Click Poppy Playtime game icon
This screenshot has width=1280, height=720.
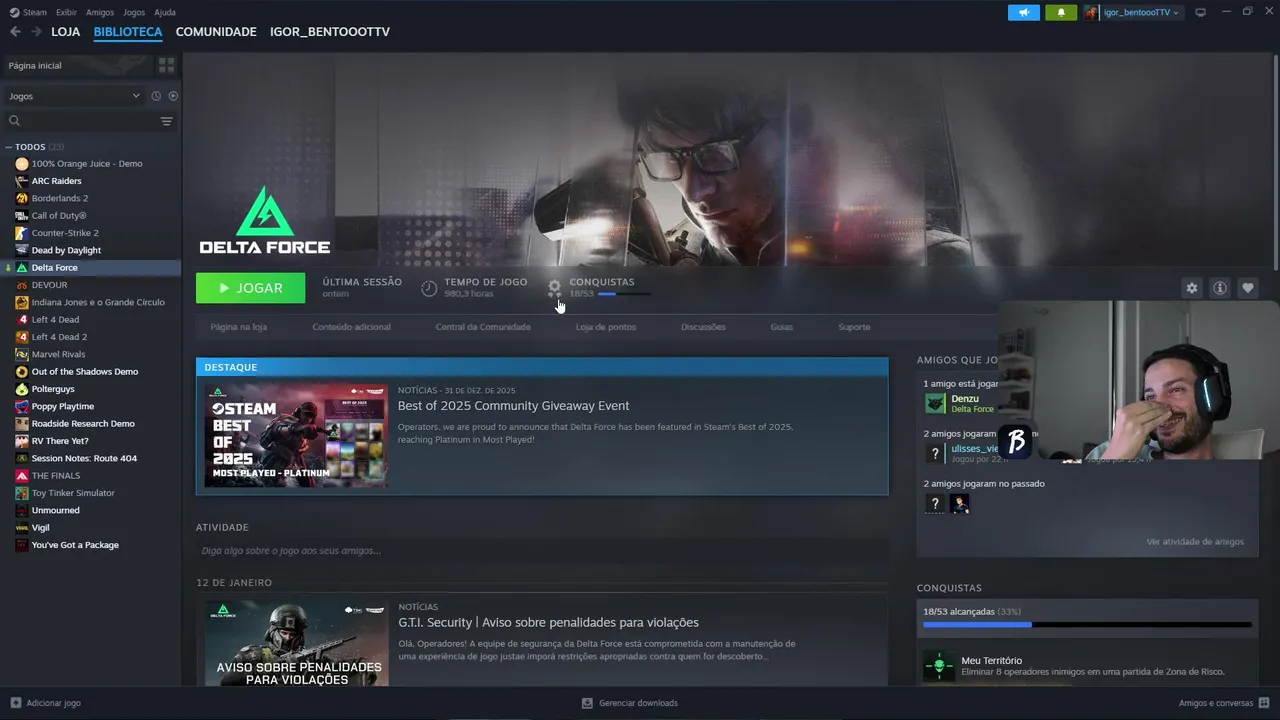(22, 406)
